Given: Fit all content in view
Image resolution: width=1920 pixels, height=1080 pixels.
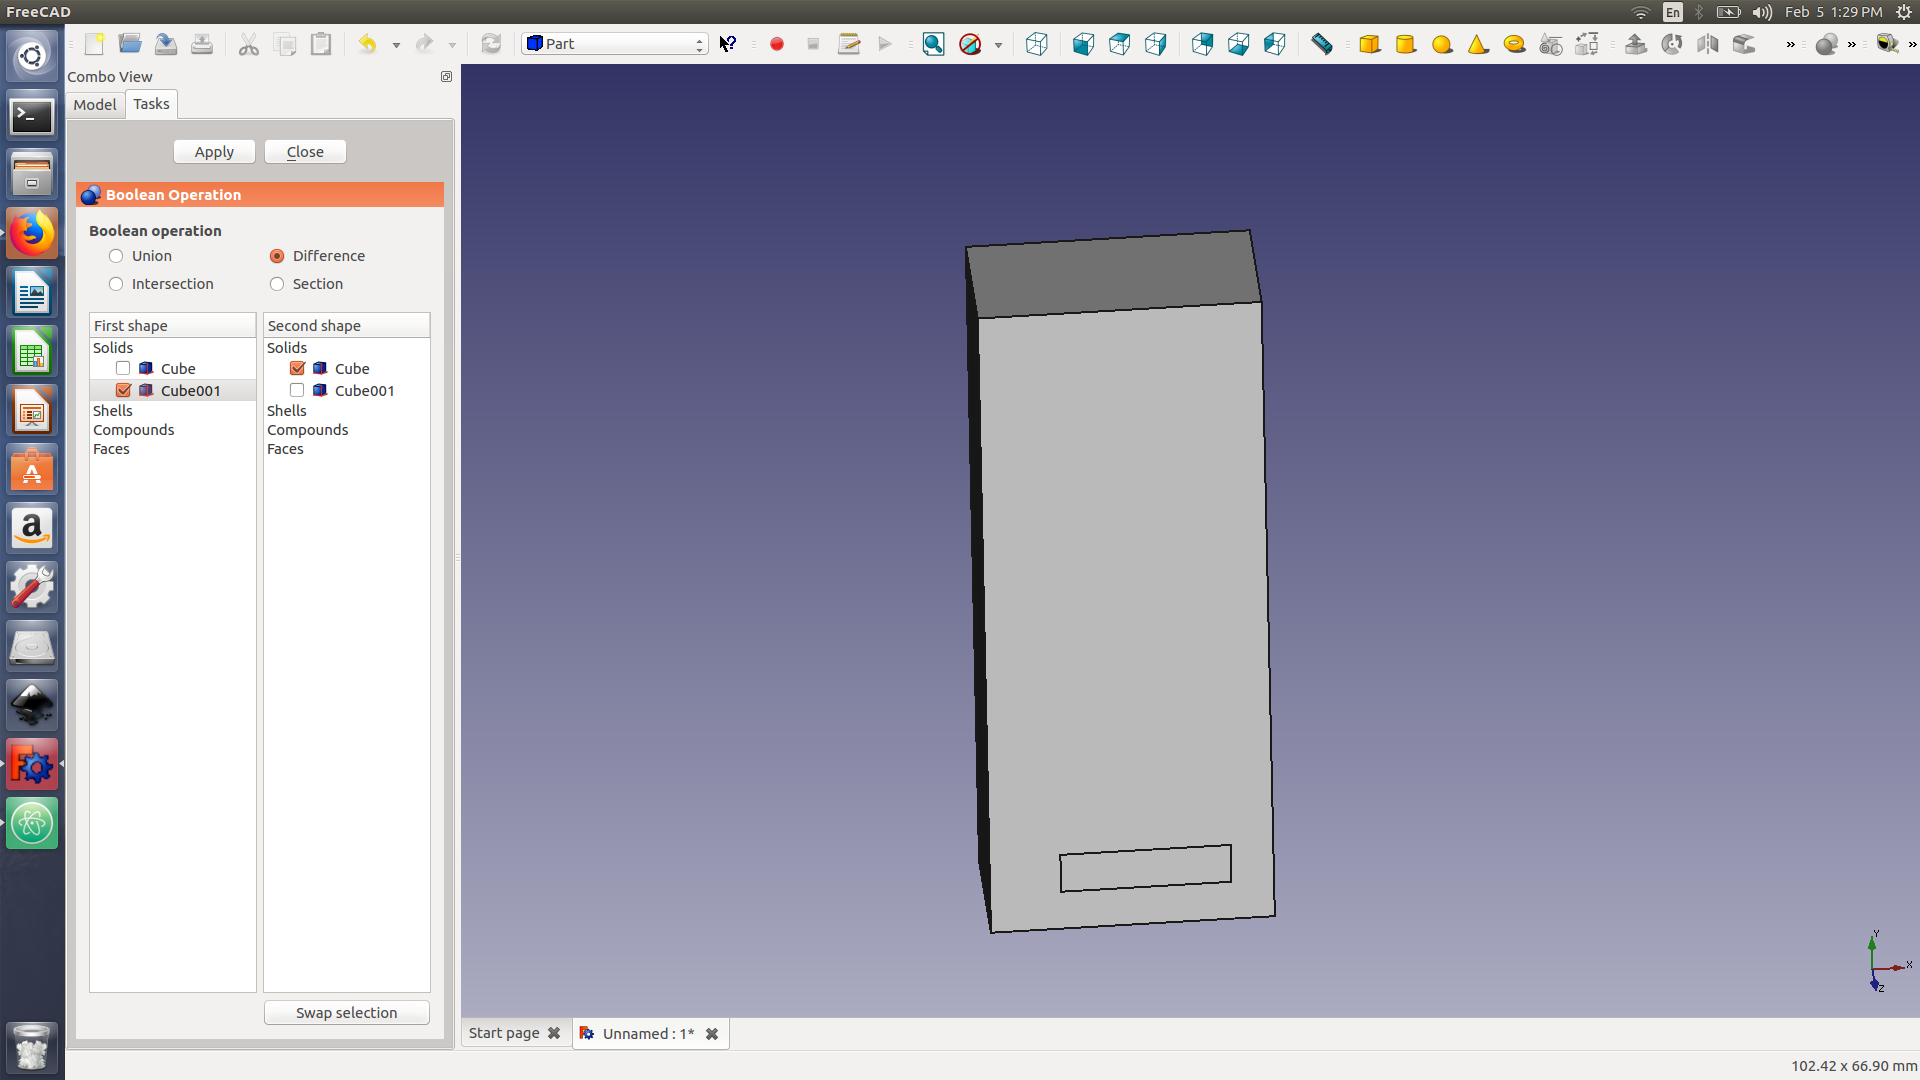Looking at the screenshot, I should 933,44.
